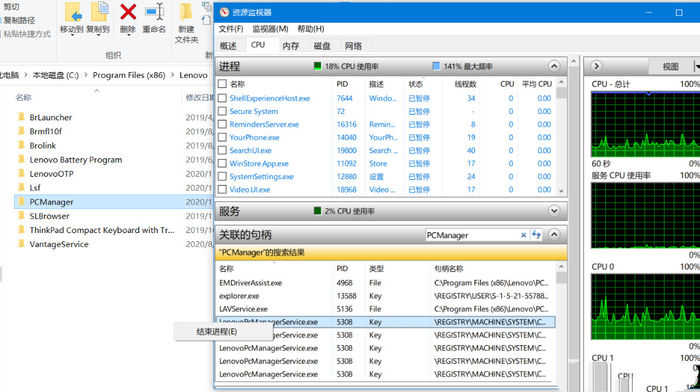Click the Brolink folder icon in Explorer
This screenshot has width=700, height=392.
click(21, 145)
